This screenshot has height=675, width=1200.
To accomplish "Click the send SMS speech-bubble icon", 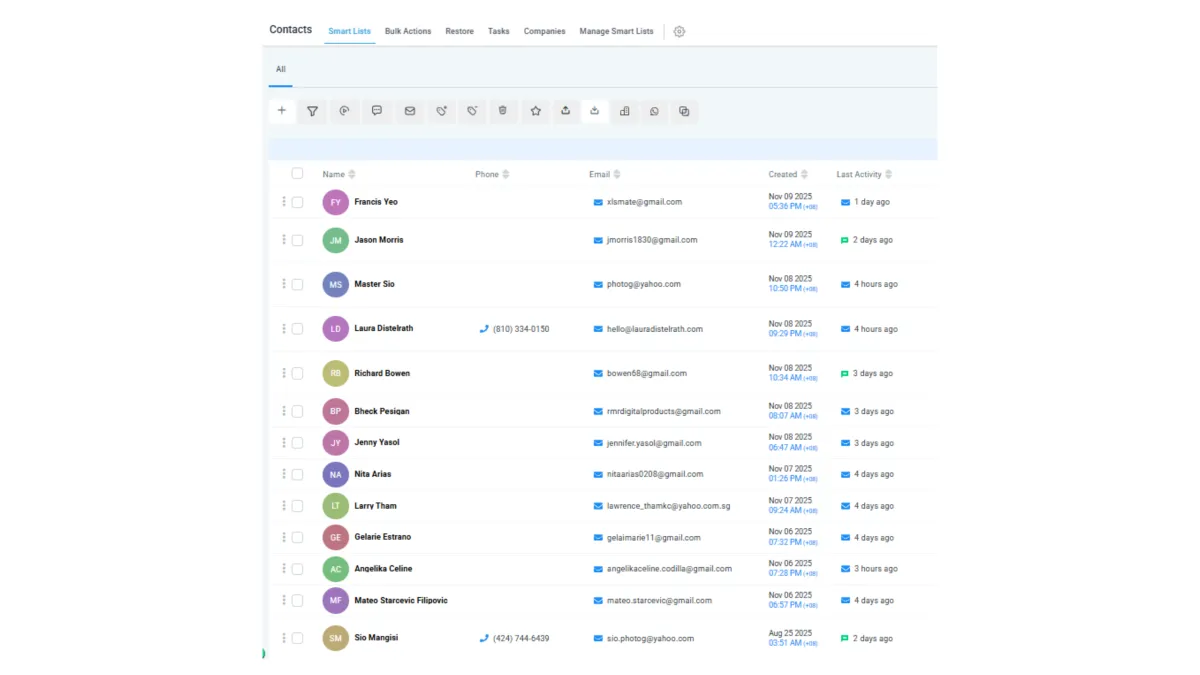I will 377,111.
